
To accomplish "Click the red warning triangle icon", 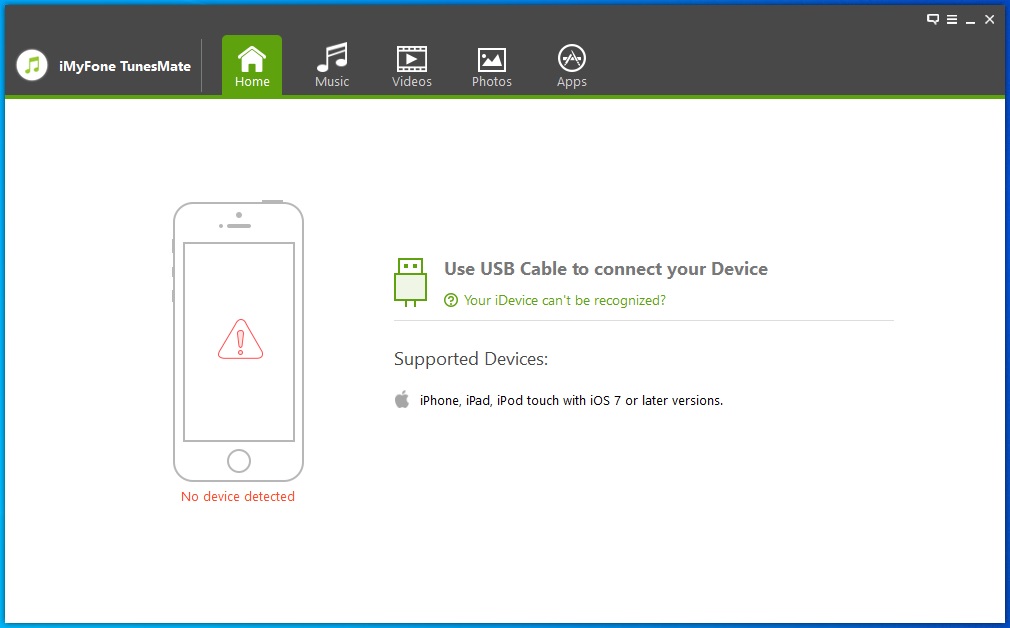I will click(240, 339).
